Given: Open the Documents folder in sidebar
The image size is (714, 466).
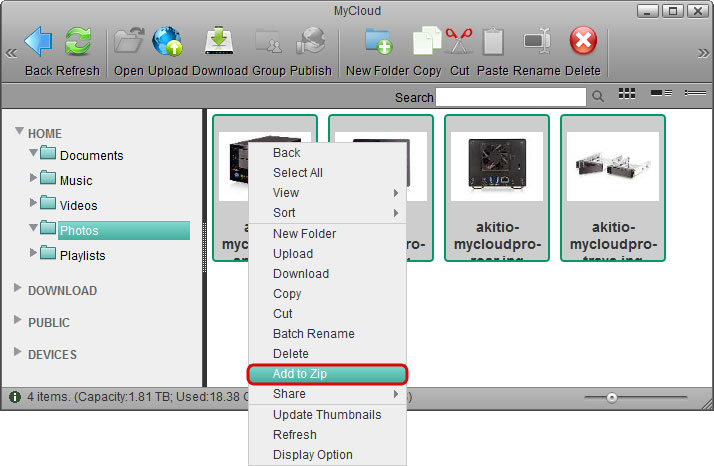Looking at the screenshot, I should pyautogui.click(x=91, y=156).
